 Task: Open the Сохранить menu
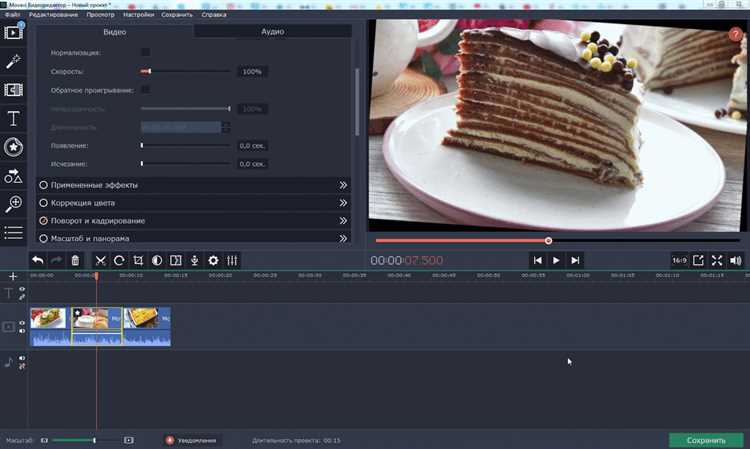[x=177, y=15]
